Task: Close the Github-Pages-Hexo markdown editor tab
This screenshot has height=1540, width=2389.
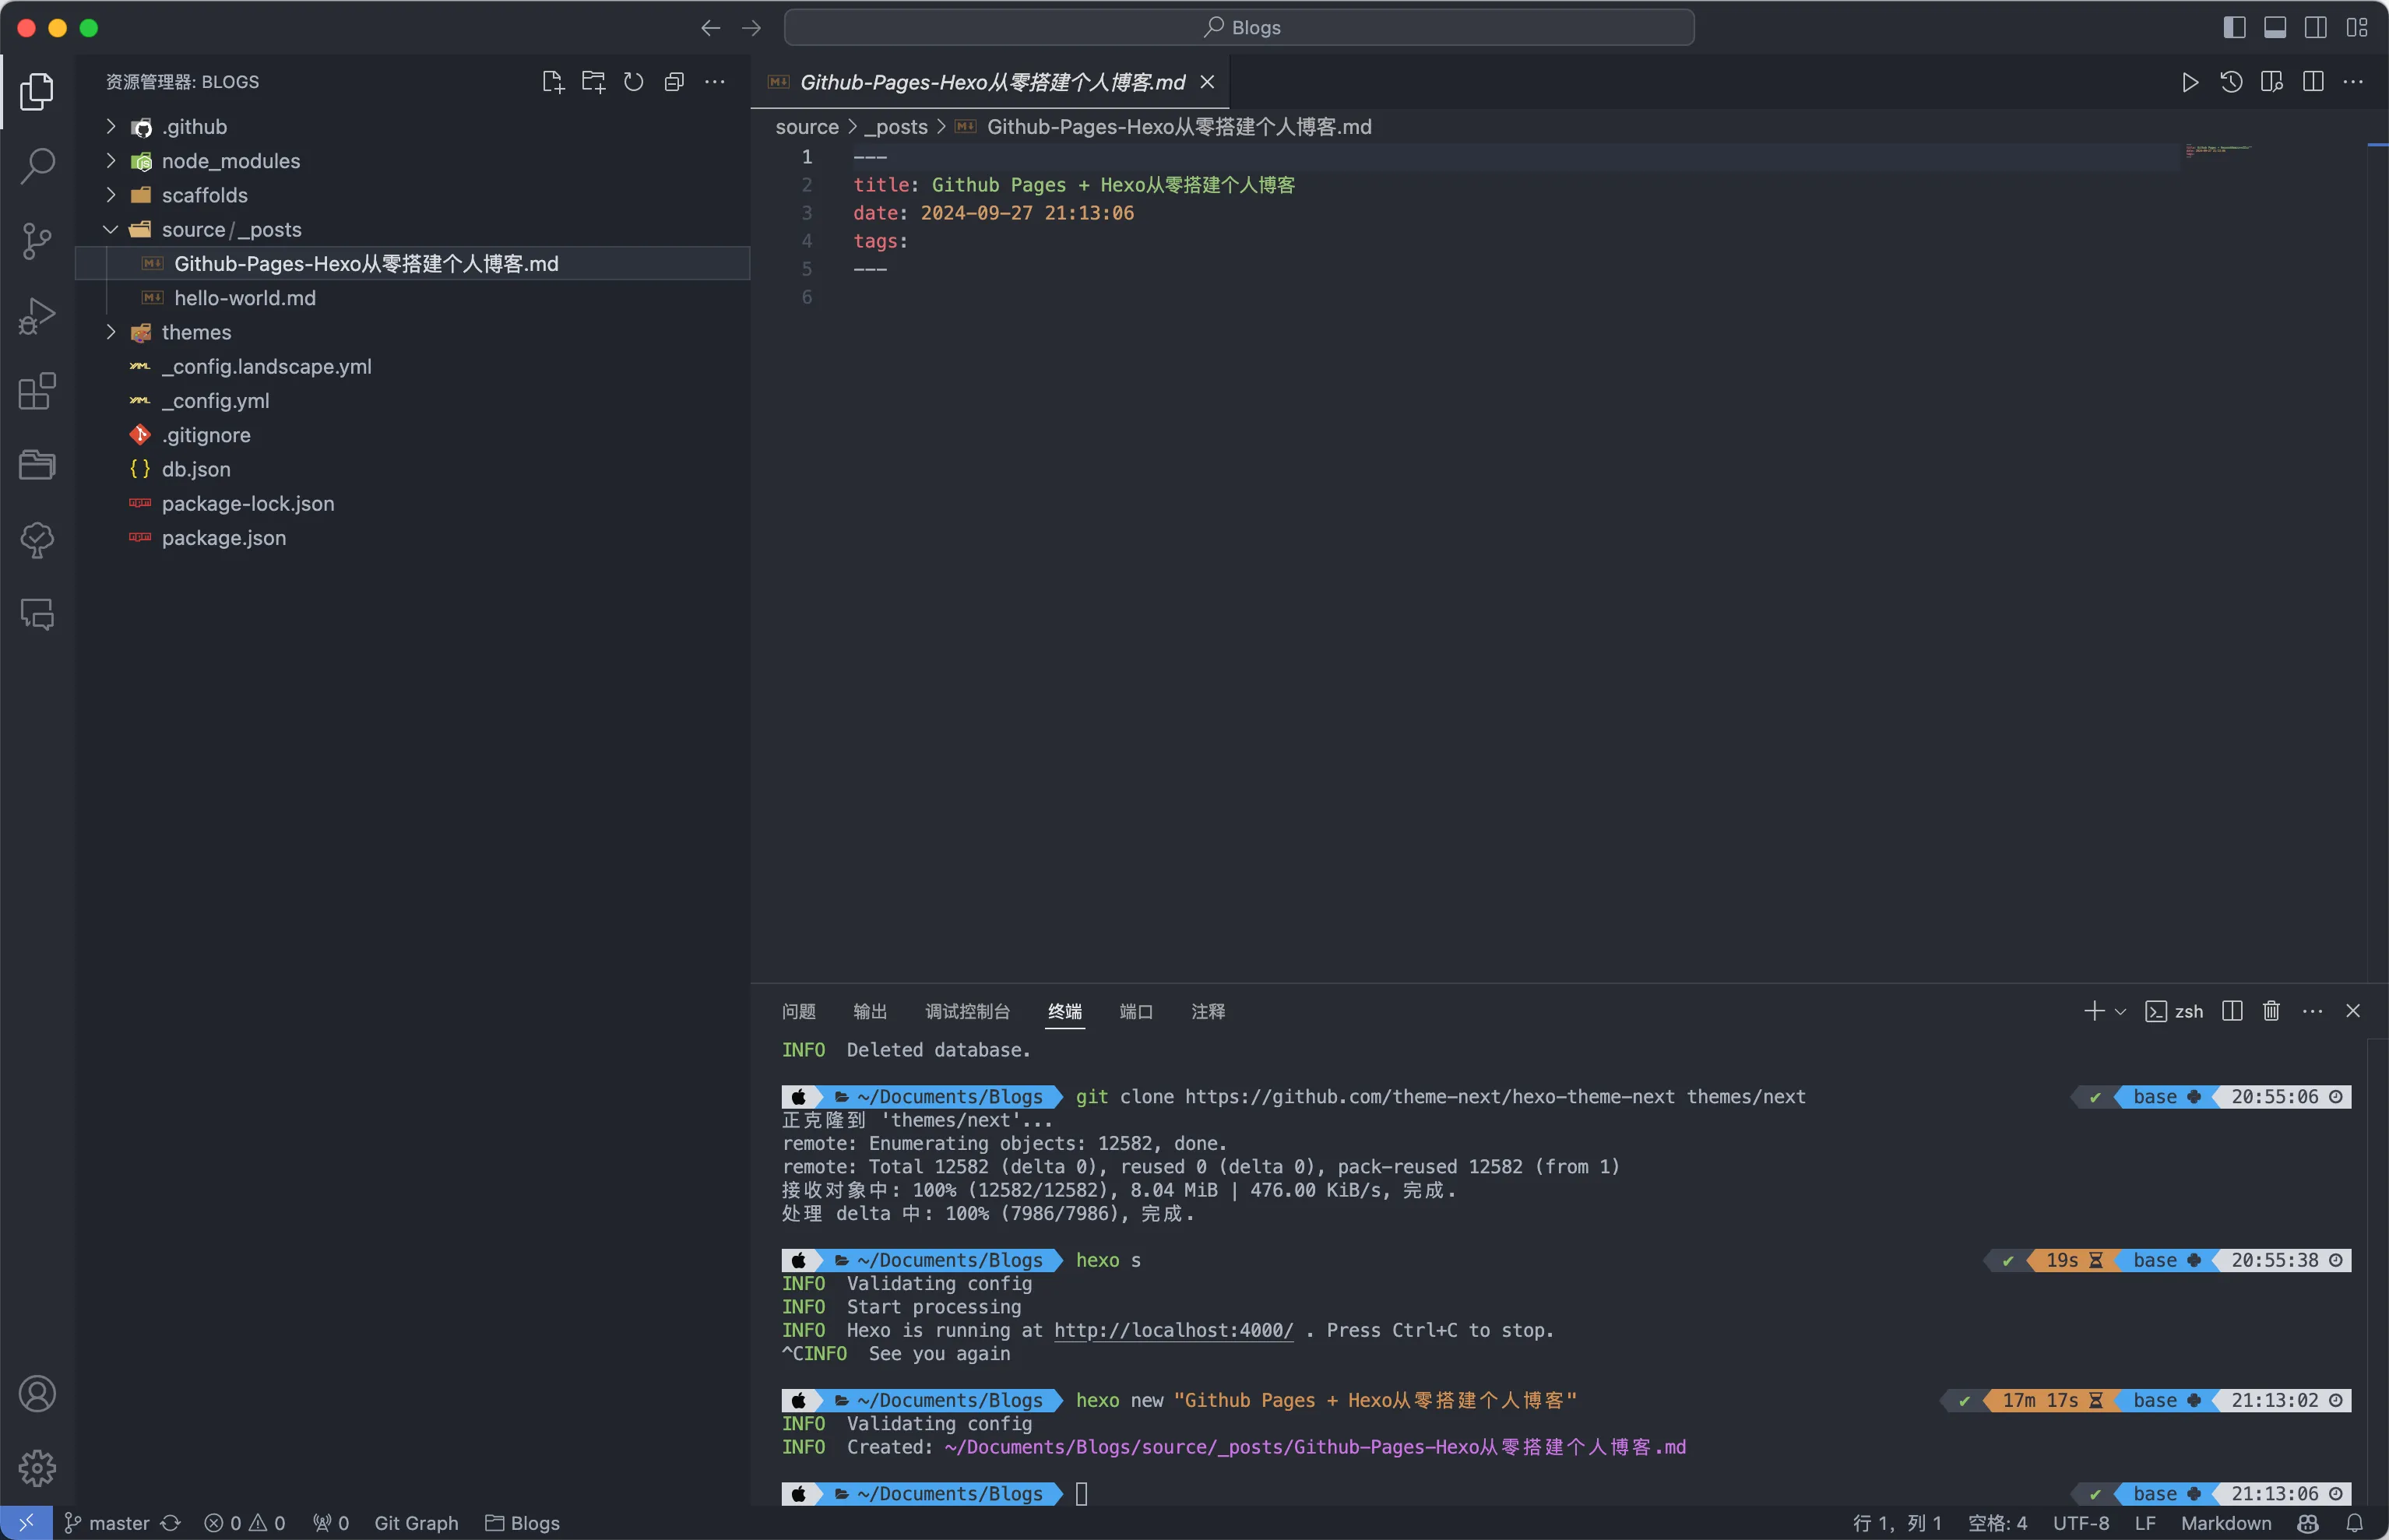Action: coord(1207,82)
